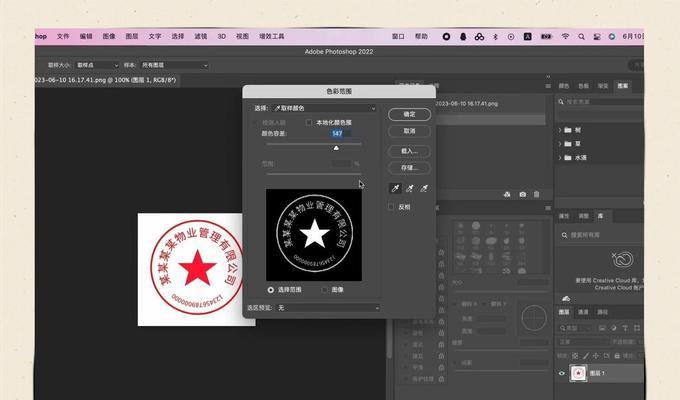680x400 pixels.
Task: Click the 颜色容差 slider handle
Action: pyautogui.click(x=336, y=148)
